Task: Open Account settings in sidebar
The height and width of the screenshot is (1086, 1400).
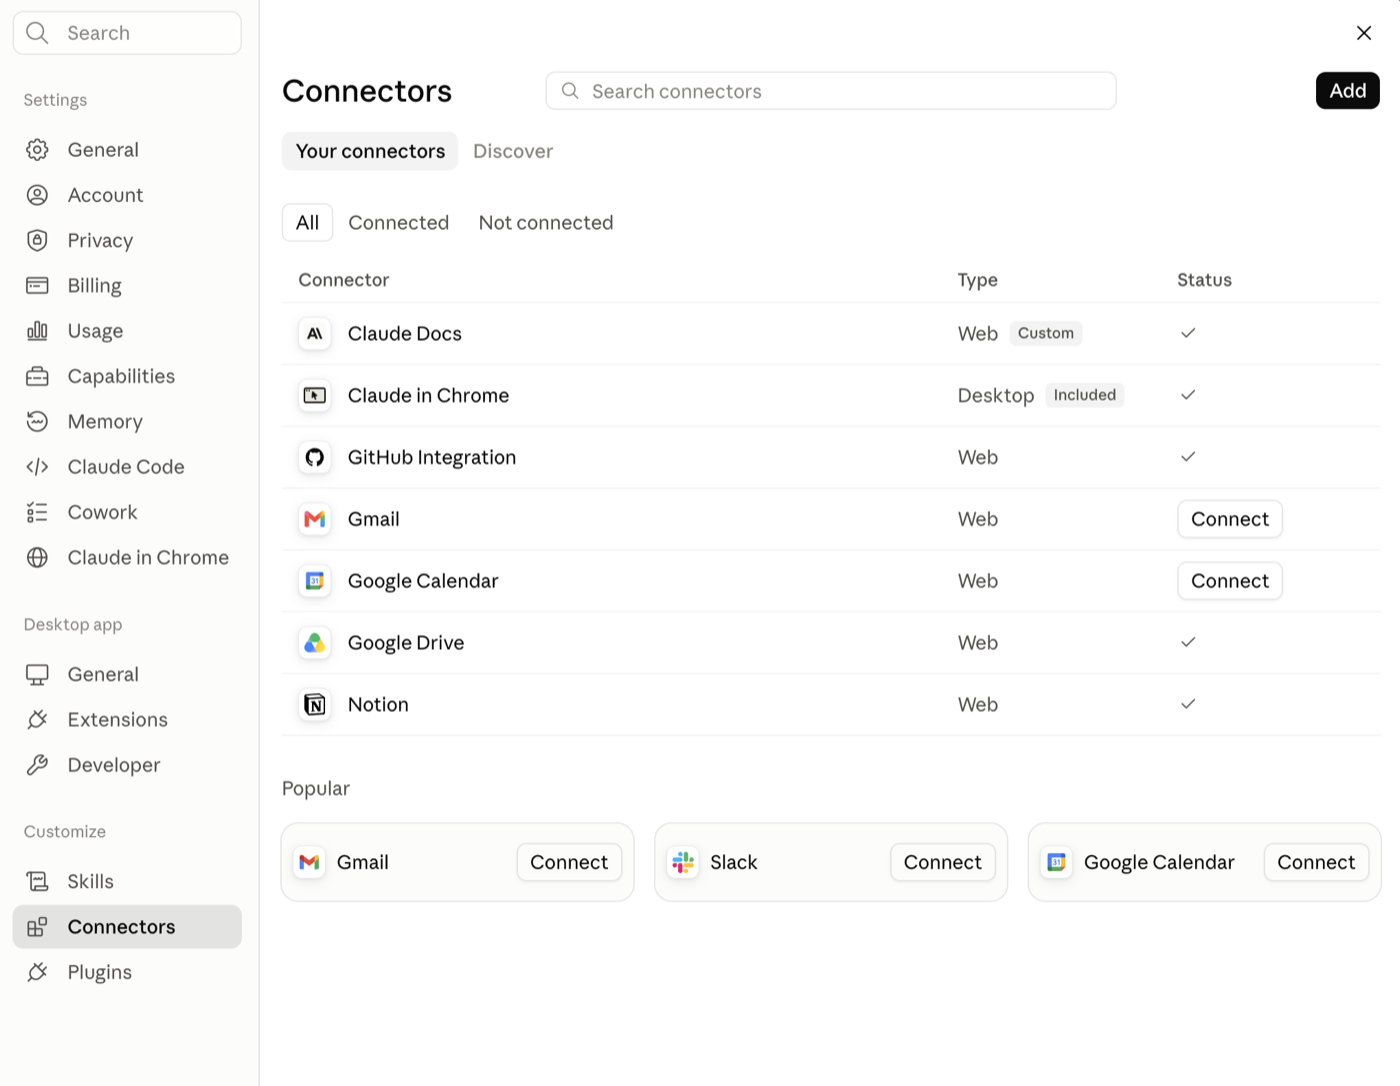Action: (127, 195)
